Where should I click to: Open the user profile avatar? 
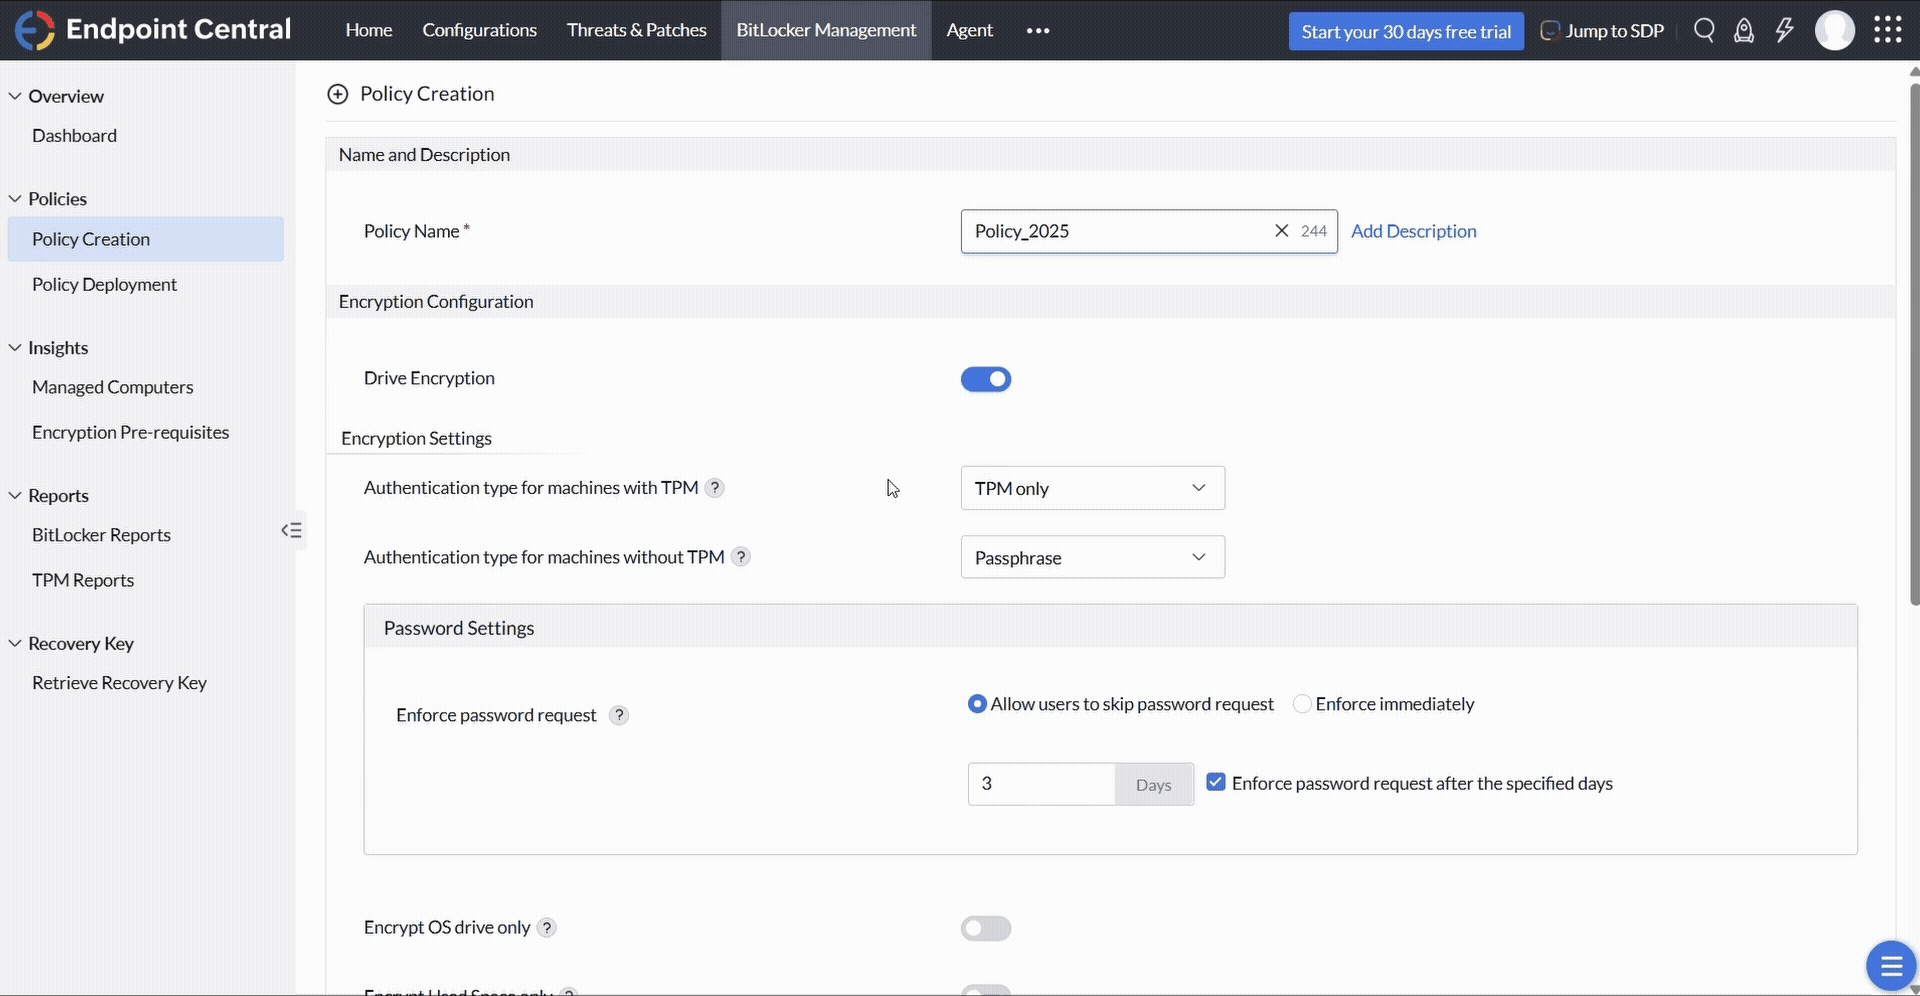1835,30
